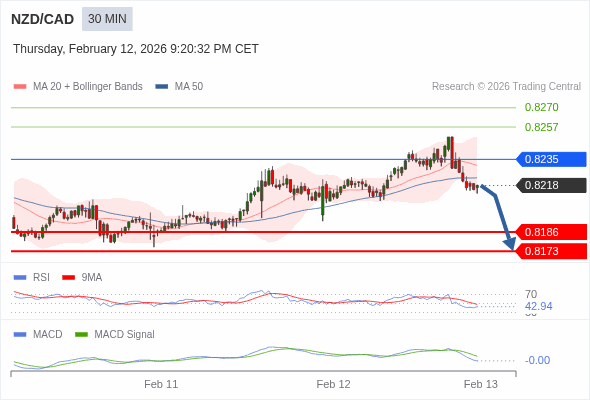Click the MACD Signal green legend swatch

81,335
